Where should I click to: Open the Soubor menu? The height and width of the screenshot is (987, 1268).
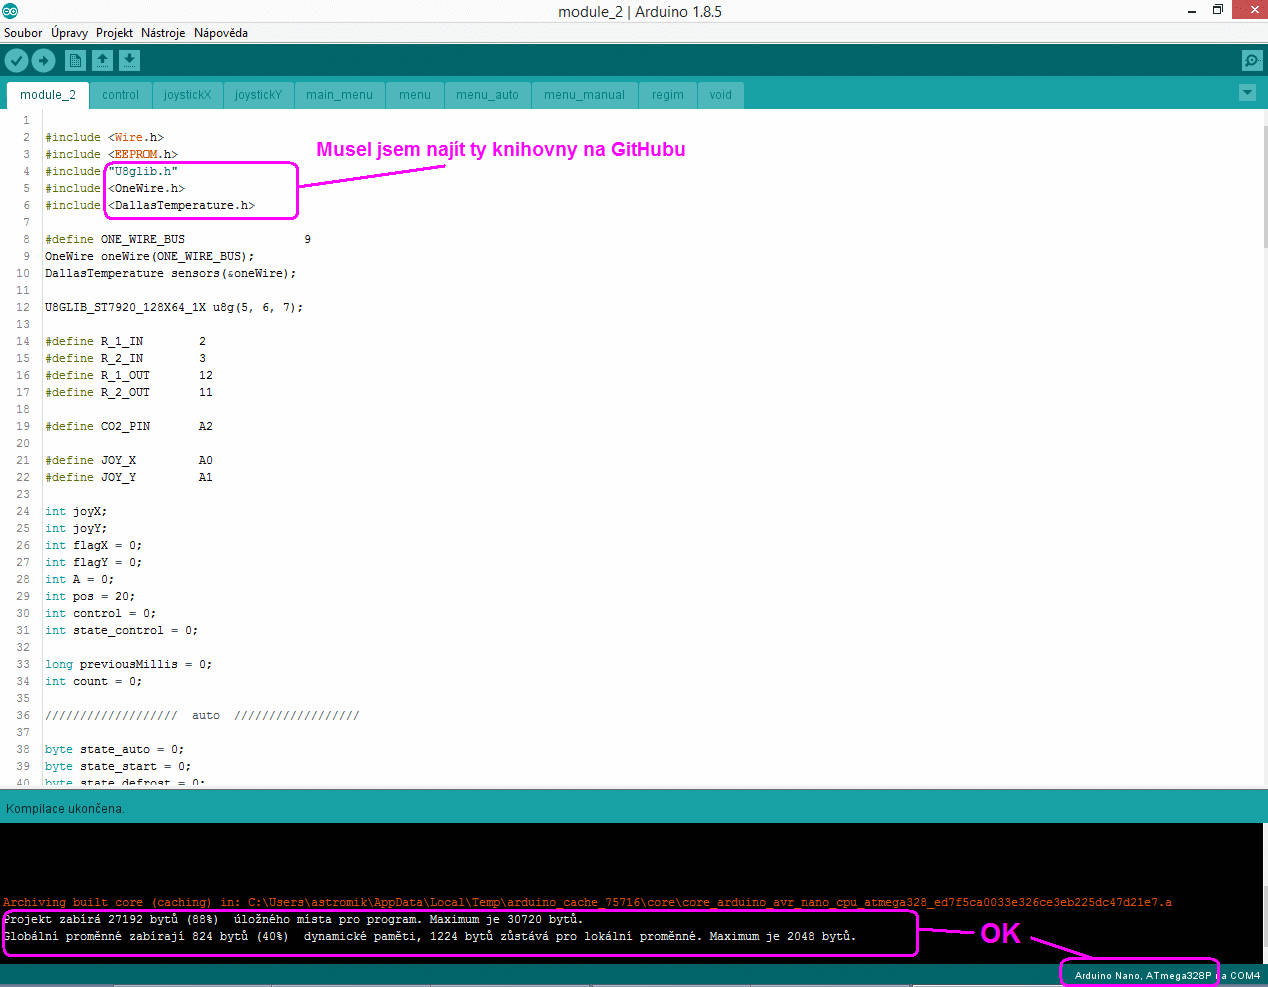23,33
